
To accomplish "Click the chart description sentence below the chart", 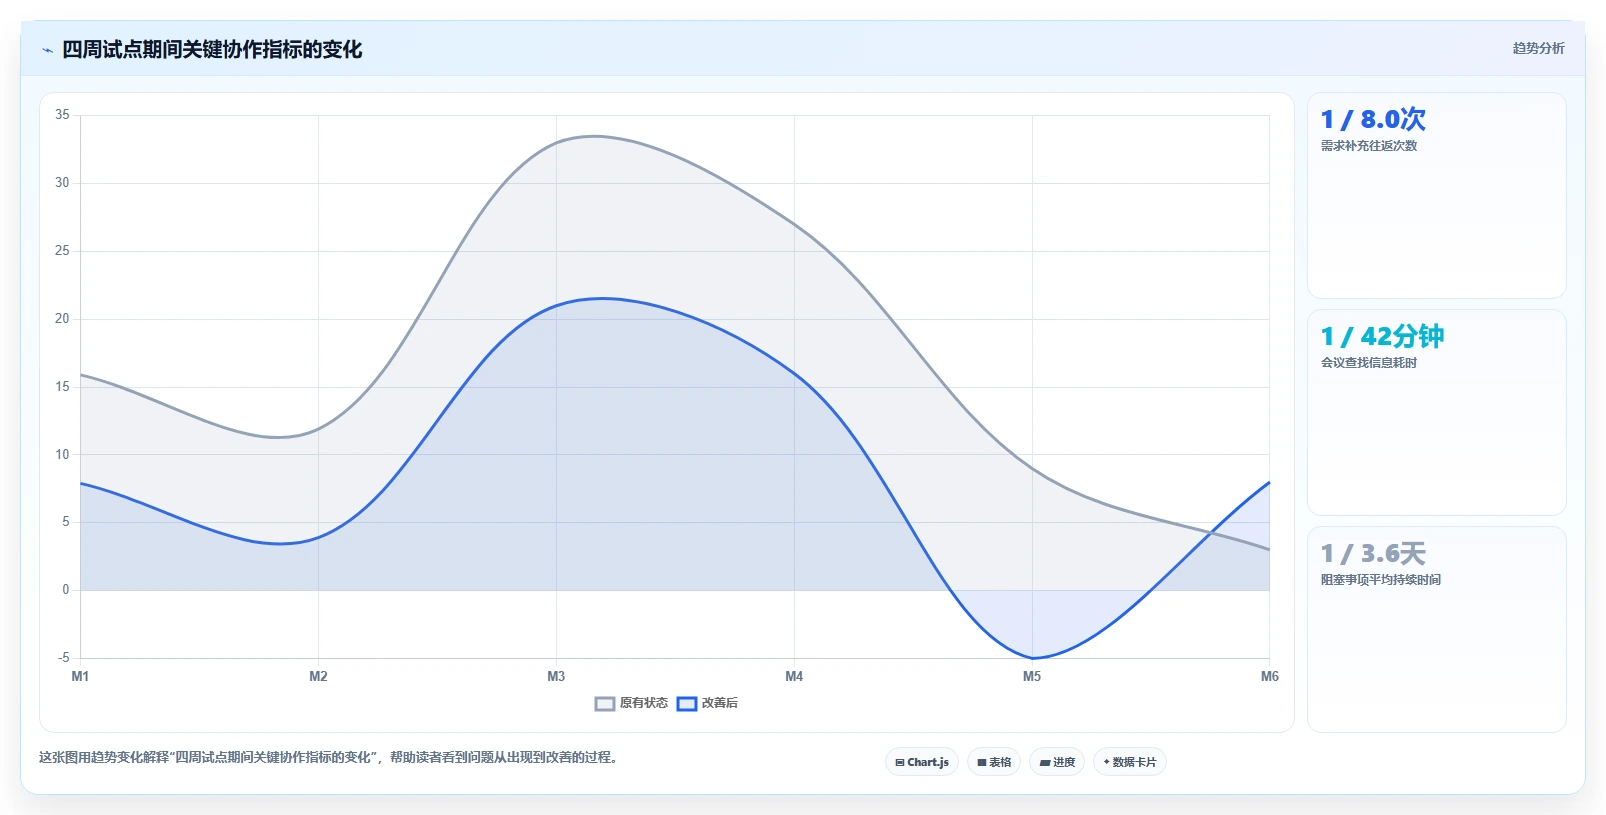I will click(330, 757).
